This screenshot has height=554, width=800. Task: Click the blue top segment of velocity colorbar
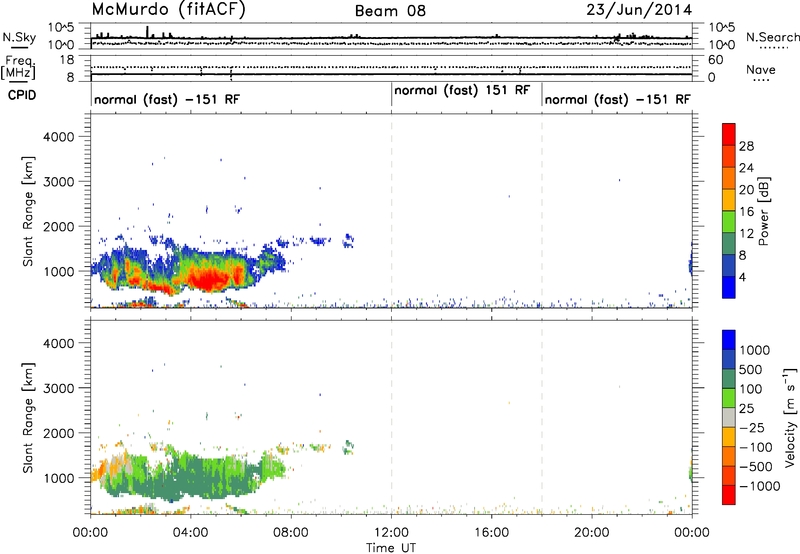729,340
